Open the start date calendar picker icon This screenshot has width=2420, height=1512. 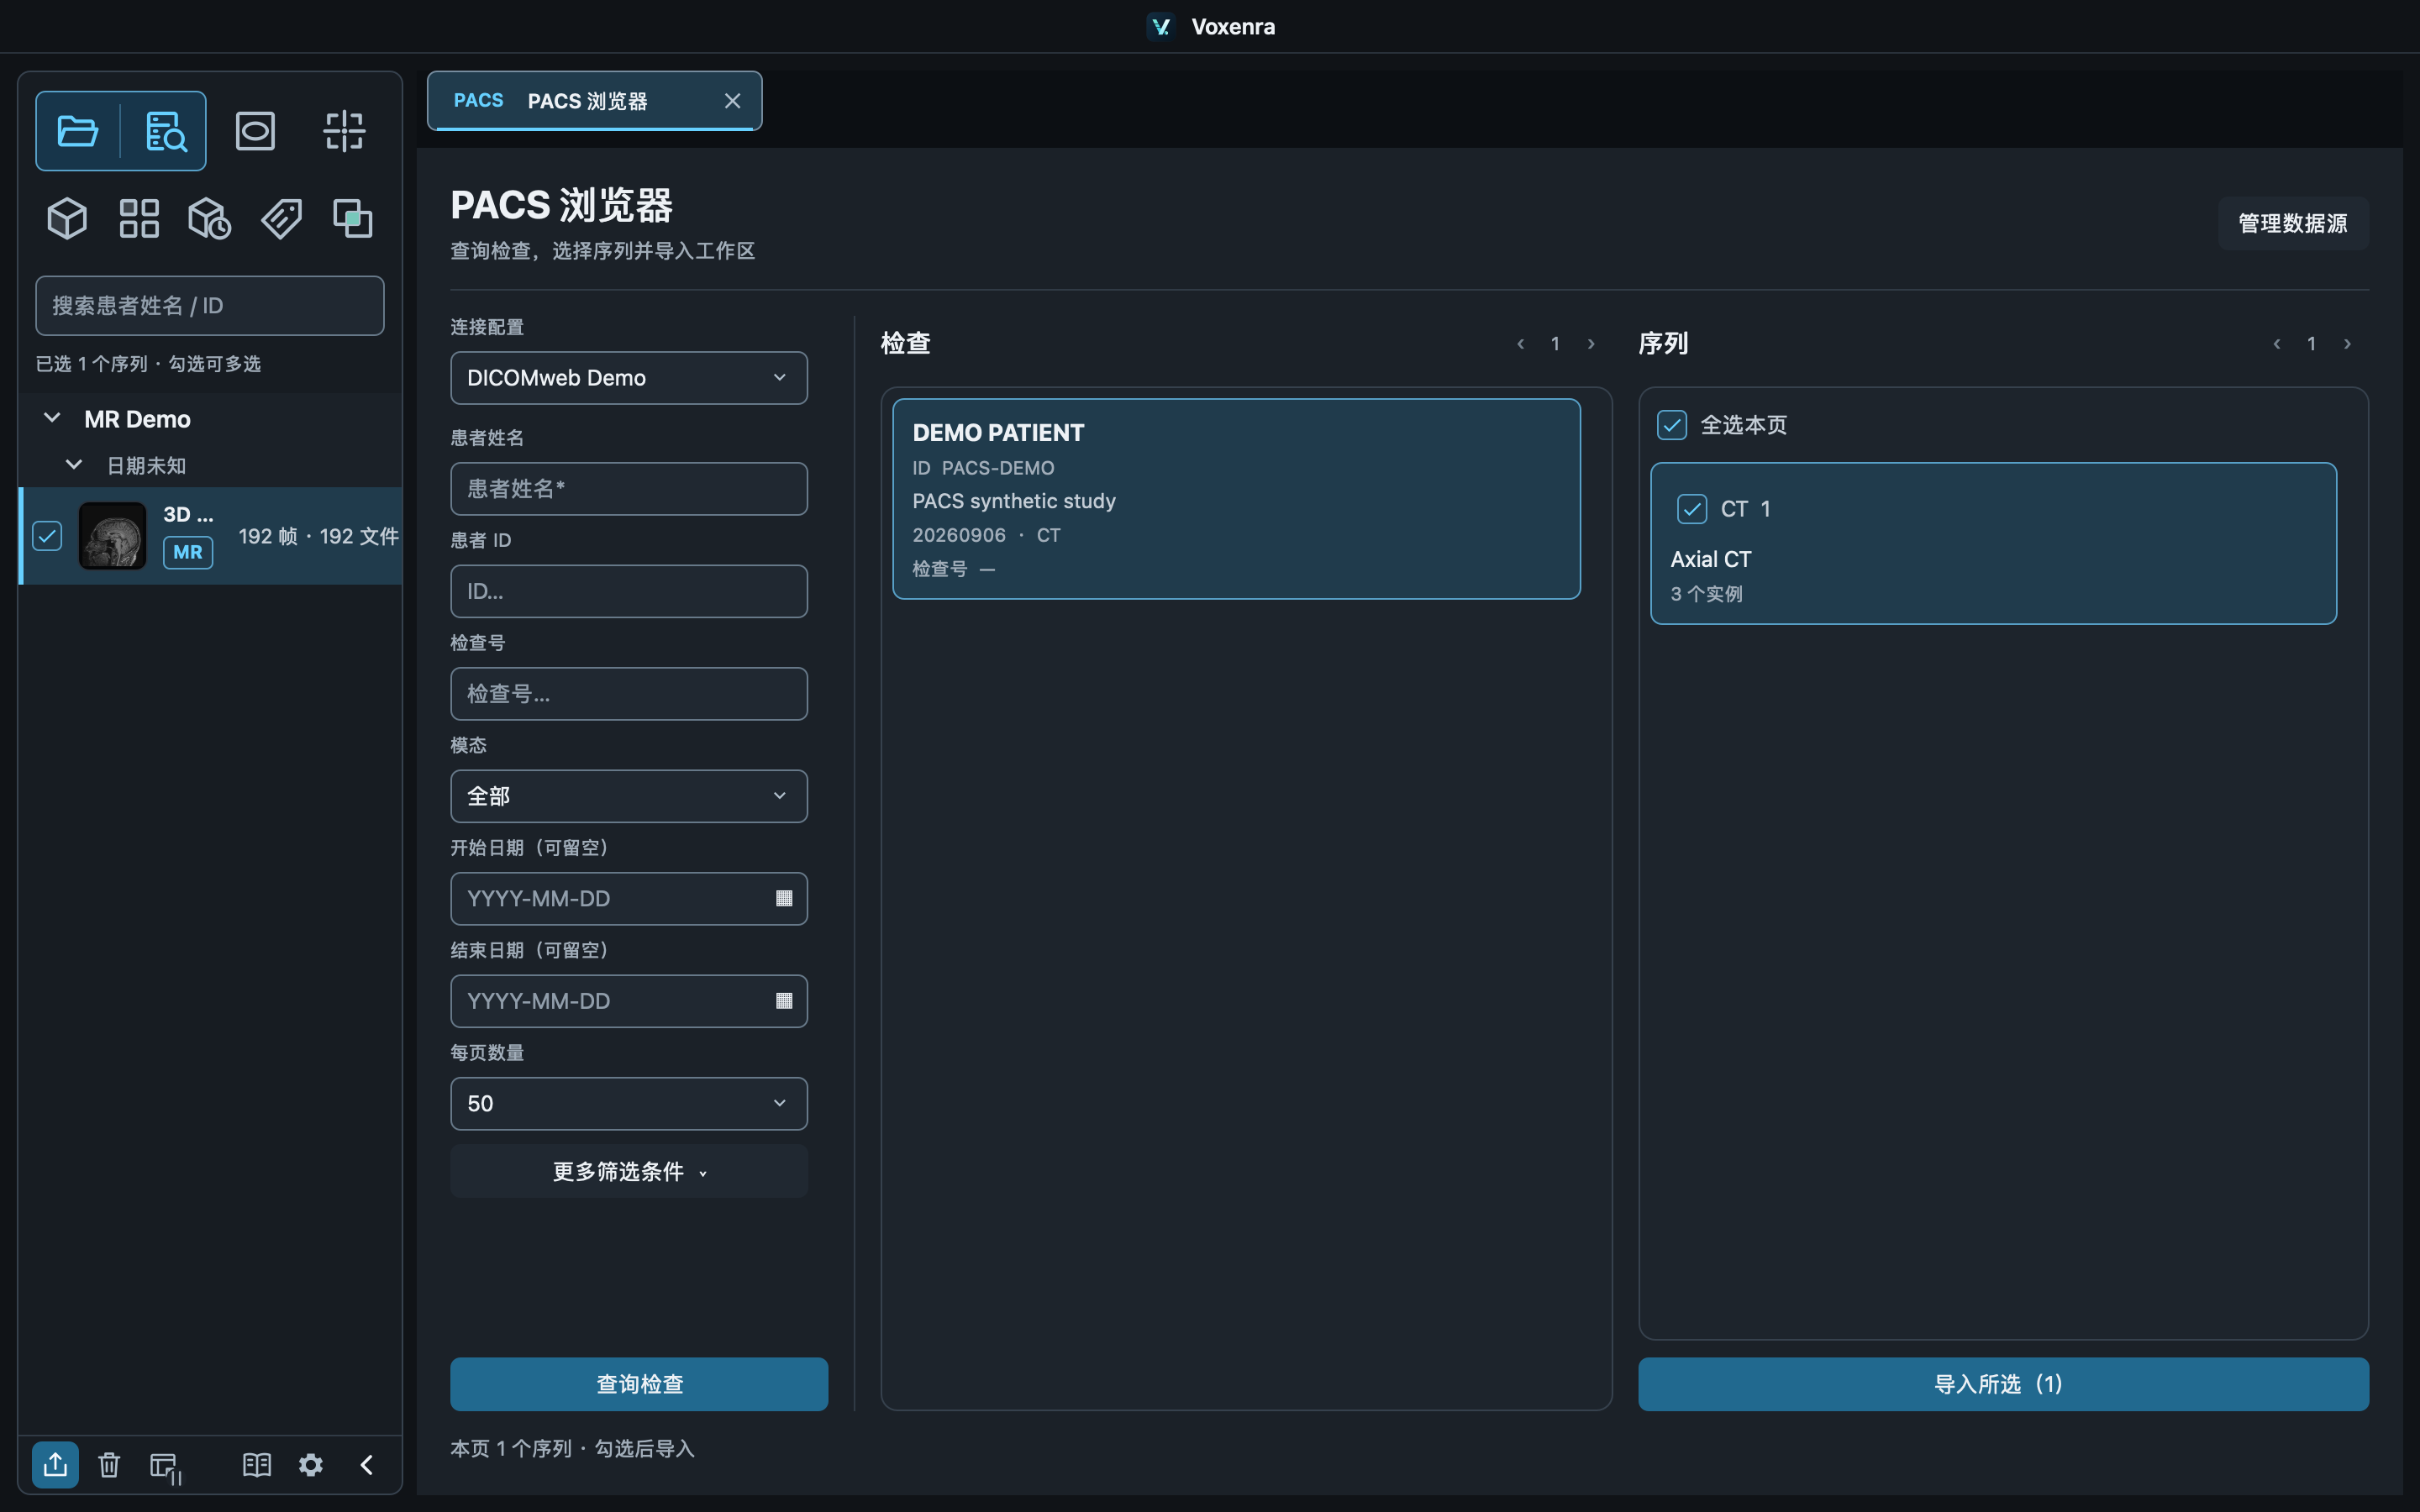pyautogui.click(x=784, y=898)
